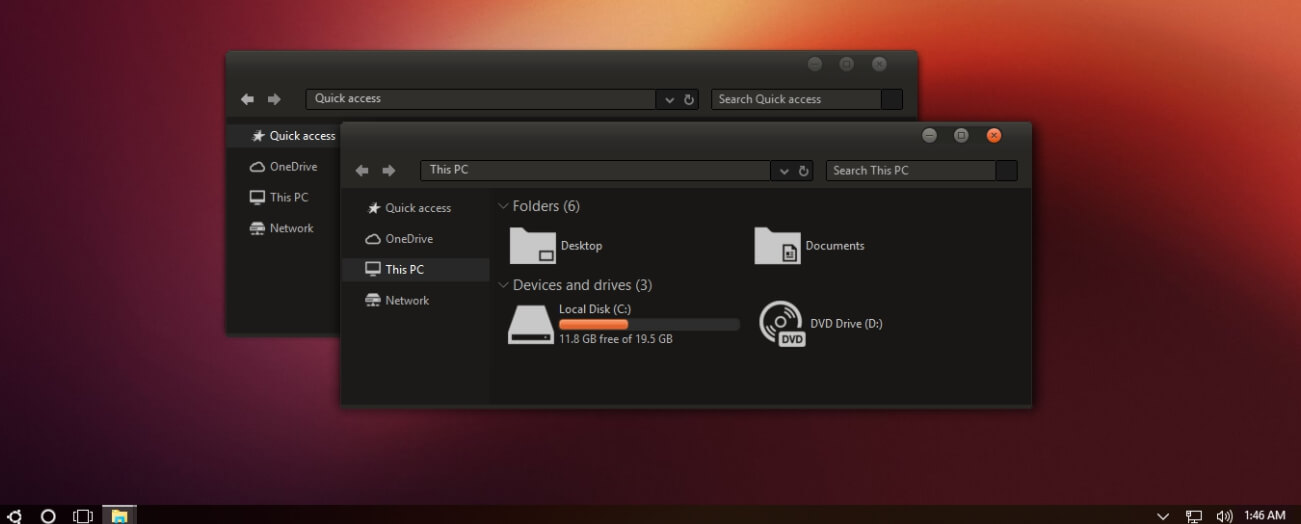The width and height of the screenshot is (1301, 524).
Task: Go back in the Quick access window
Action: [x=247, y=100]
